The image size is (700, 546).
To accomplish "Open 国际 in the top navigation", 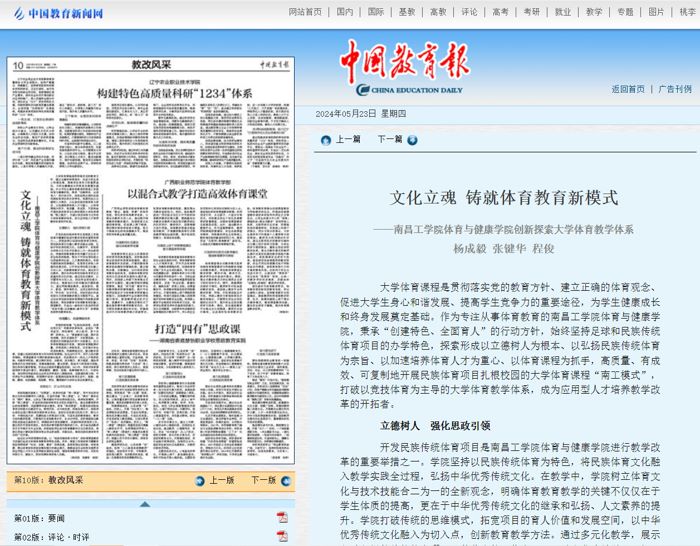I will tap(376, 12).
